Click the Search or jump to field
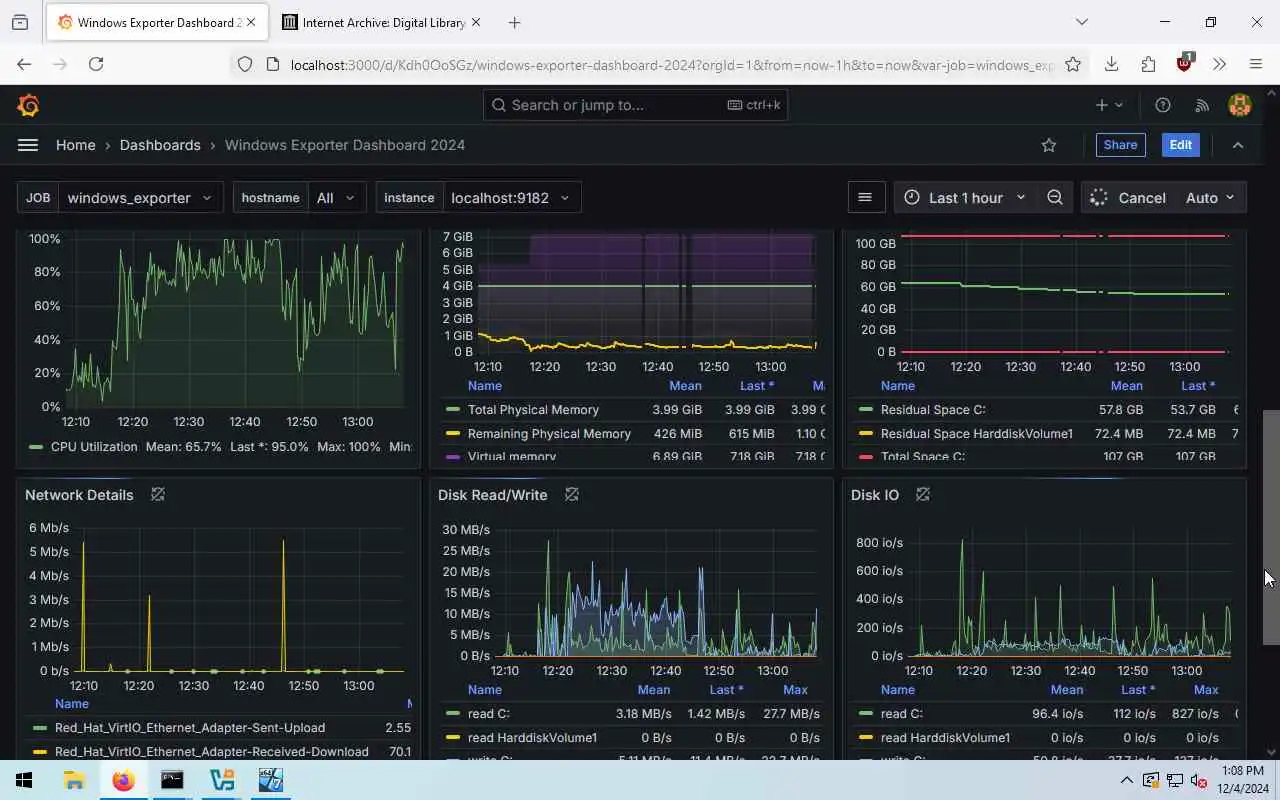The width and height of the screenshot is (1280, 800). click(635, 105)
